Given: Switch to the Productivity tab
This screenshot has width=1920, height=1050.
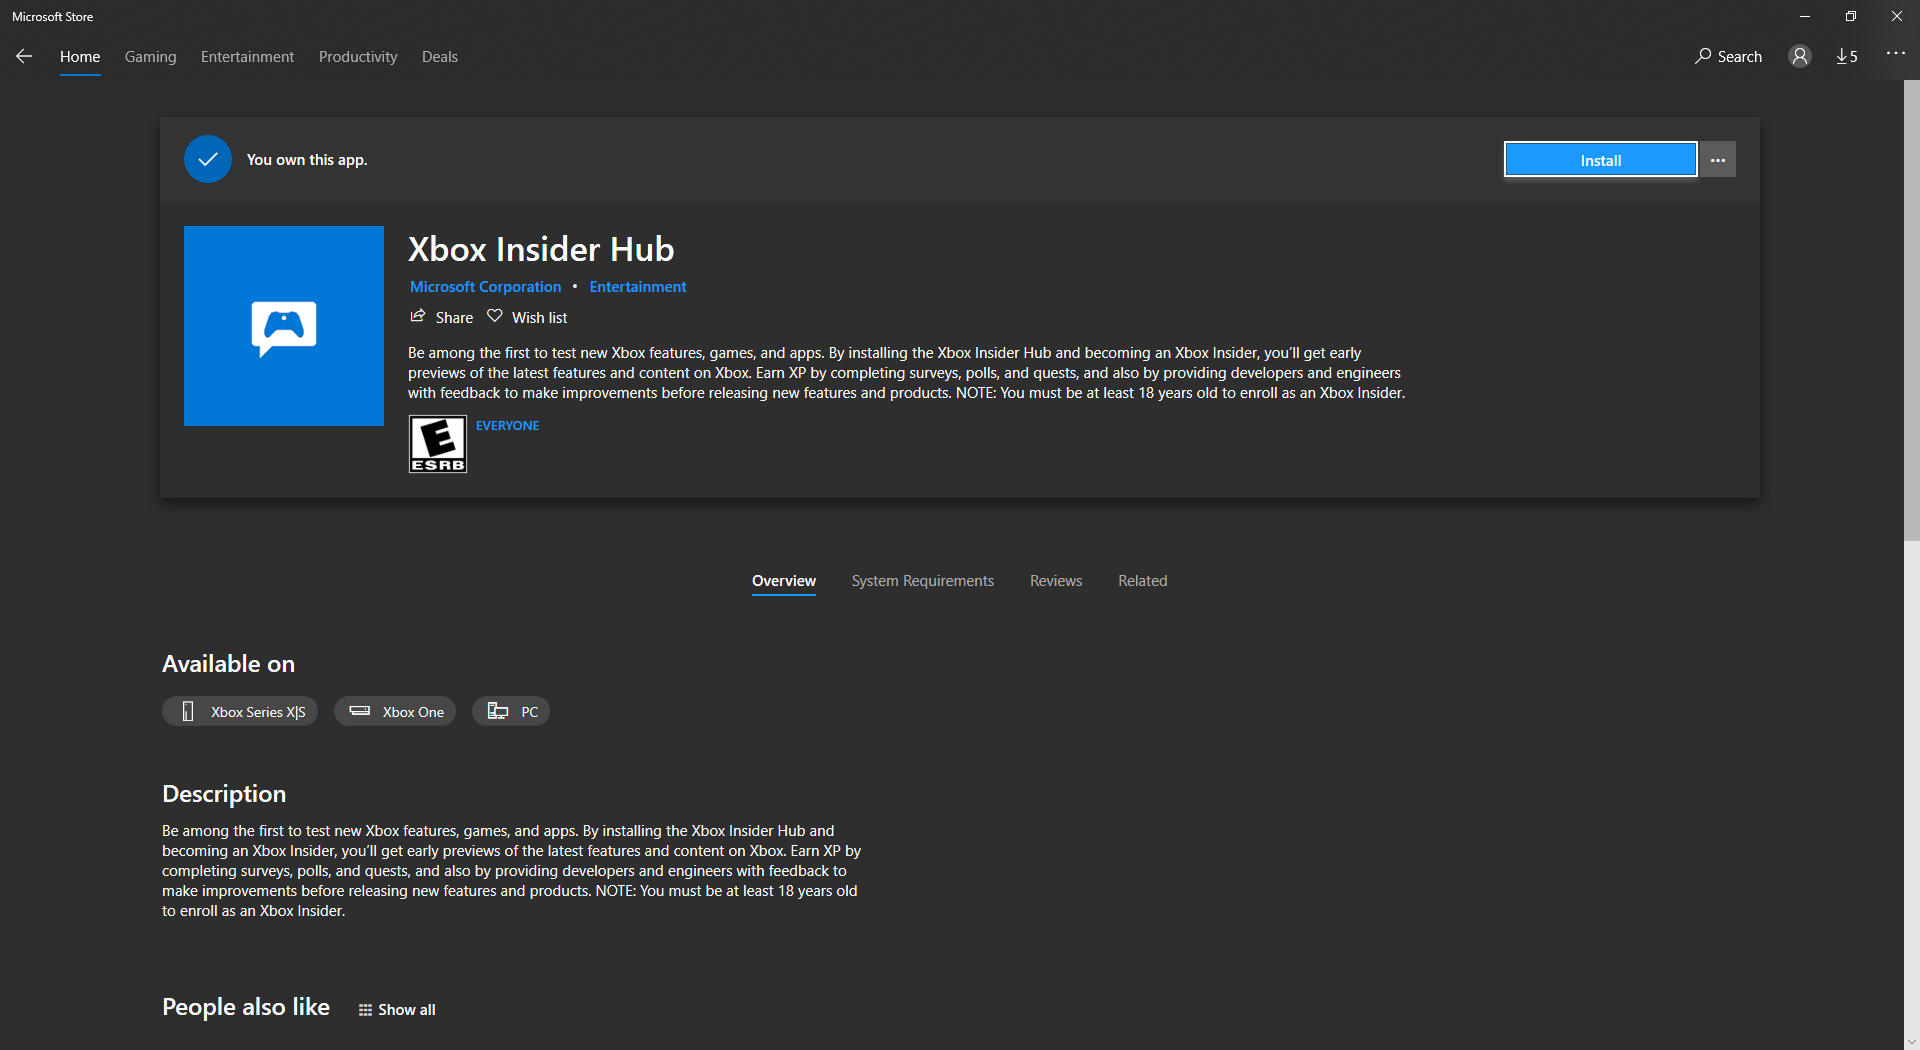Looking at the screenshot, I should (358, 57).
